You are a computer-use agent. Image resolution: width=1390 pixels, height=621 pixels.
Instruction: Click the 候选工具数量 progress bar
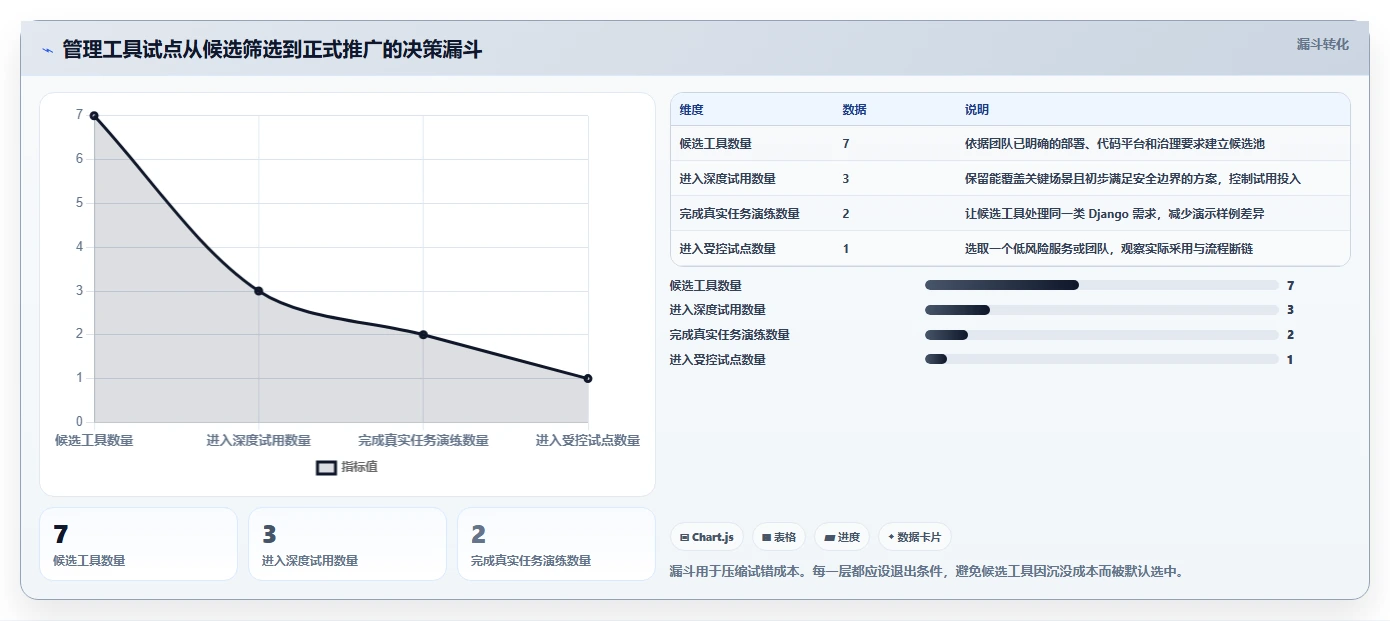pos(1102,285)
